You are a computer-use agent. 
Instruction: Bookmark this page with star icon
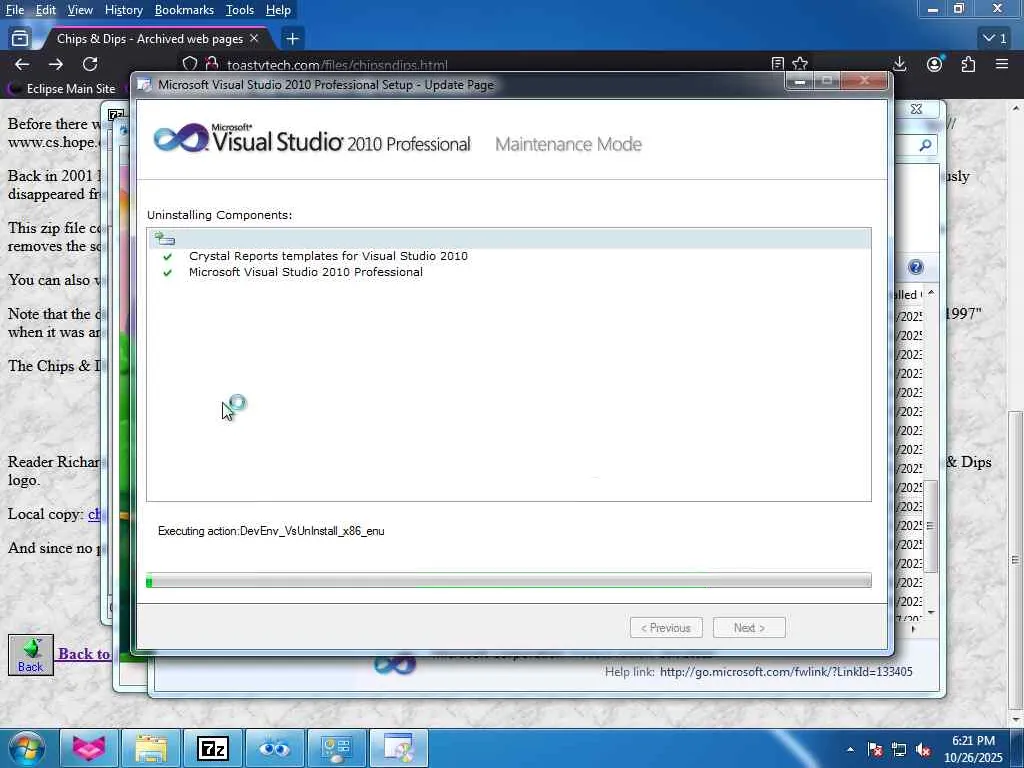[800, 63]
